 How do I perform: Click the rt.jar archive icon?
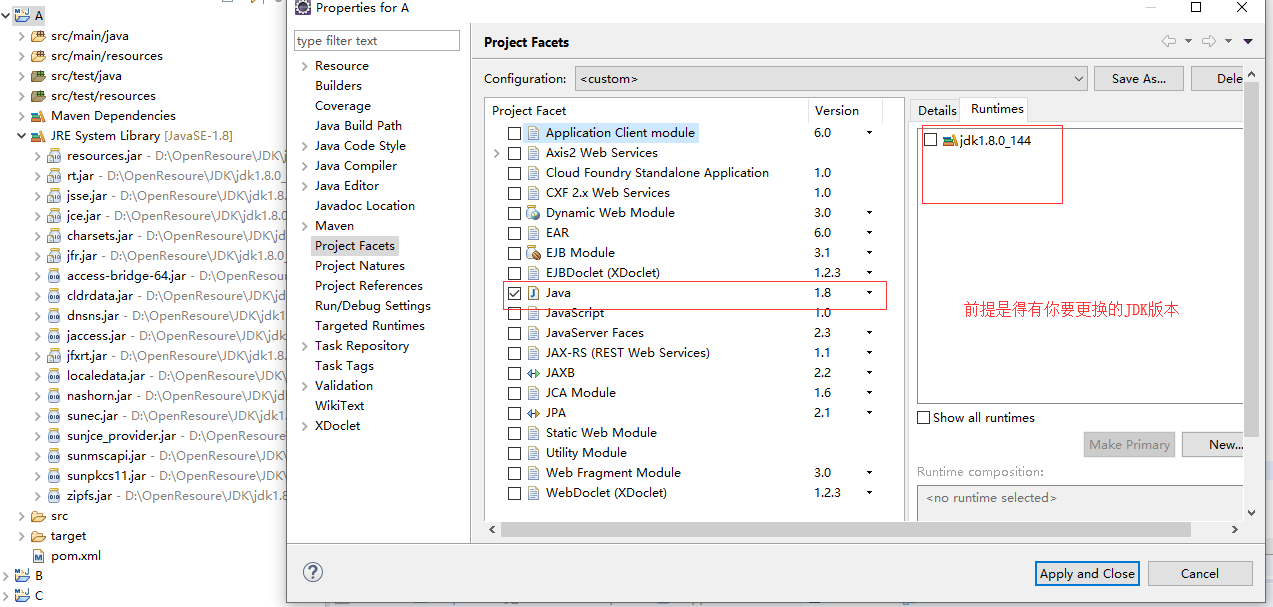54,176
